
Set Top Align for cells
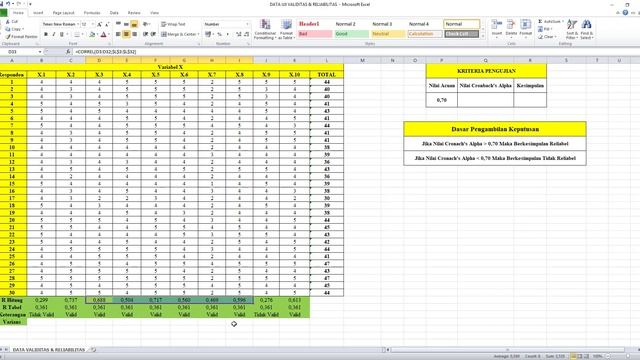click(118, 24)
